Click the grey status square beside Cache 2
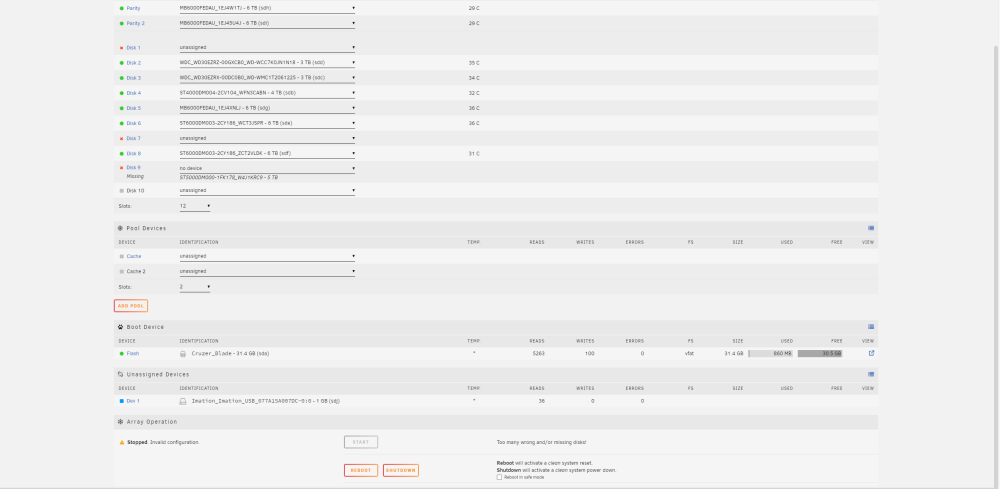Screen dimensions: 1000x489 [121, 272]
